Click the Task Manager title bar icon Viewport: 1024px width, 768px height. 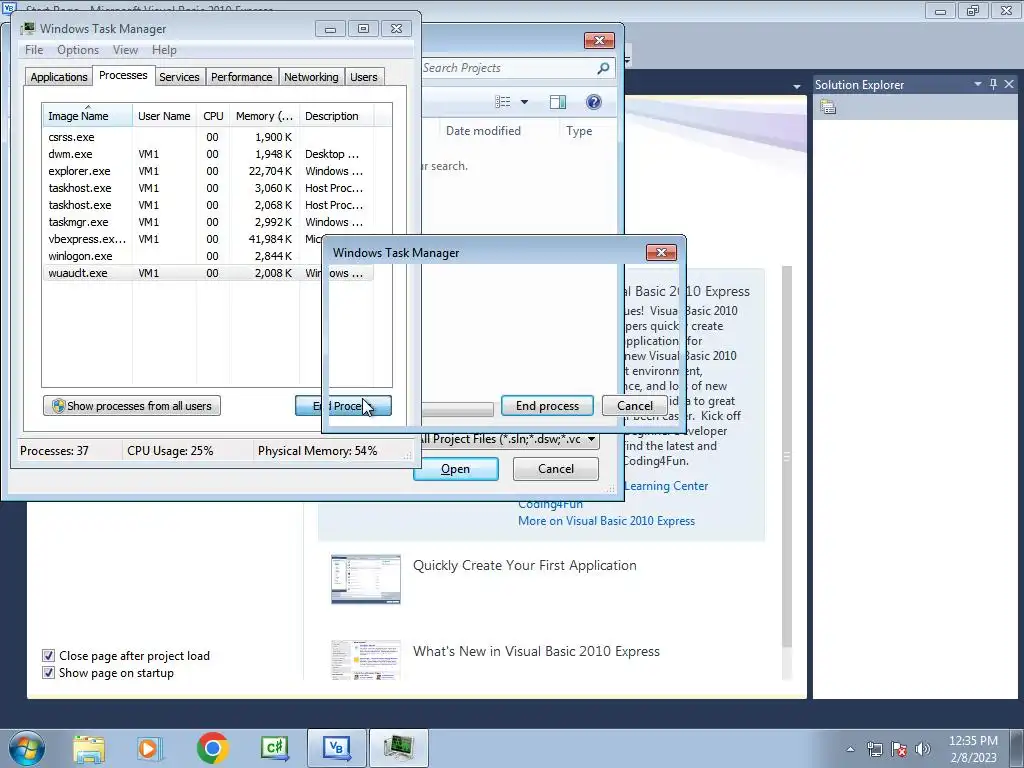(27, 29)
